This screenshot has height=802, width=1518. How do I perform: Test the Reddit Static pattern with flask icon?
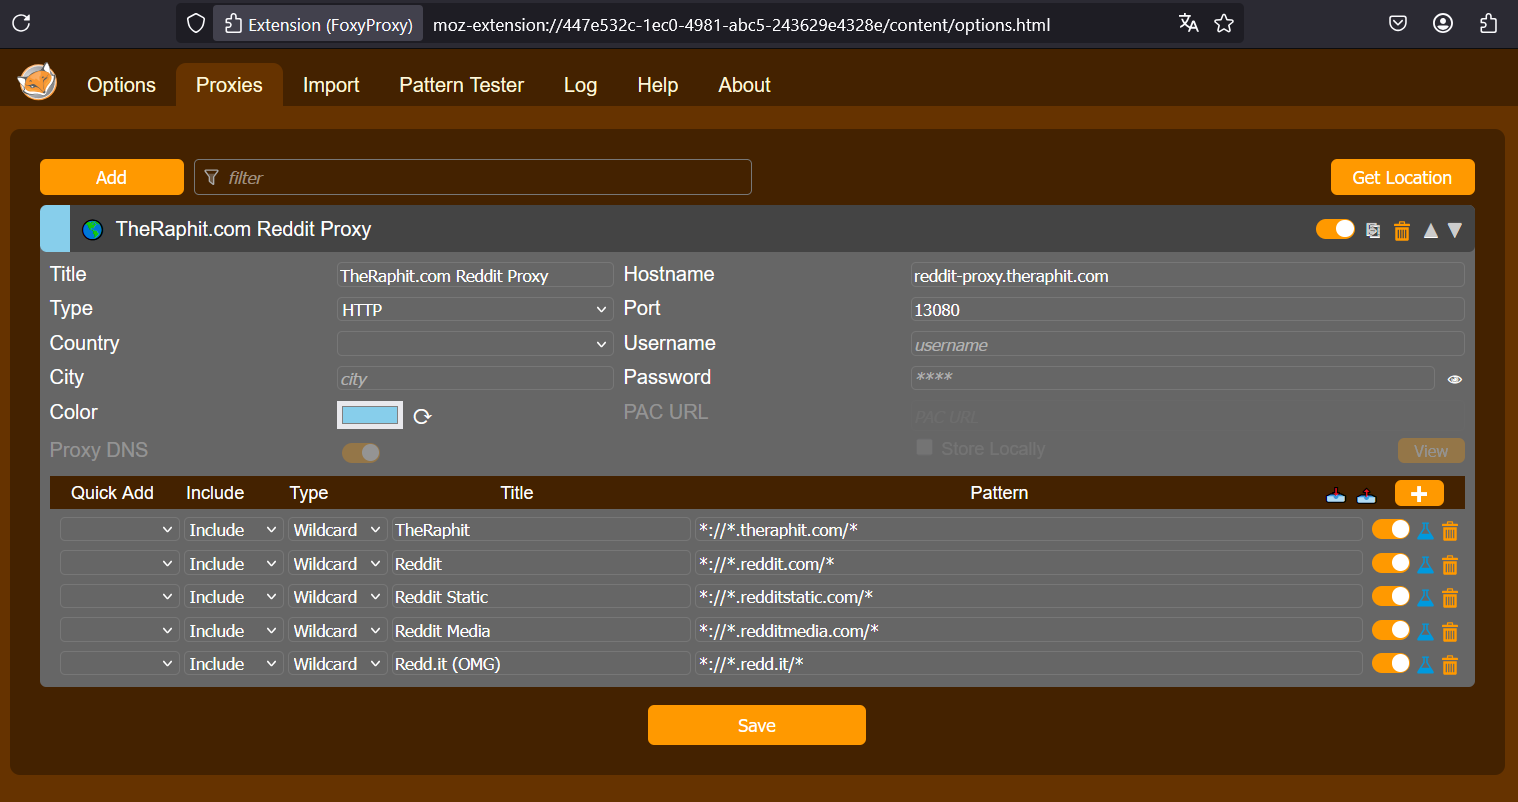(1425, 598)
